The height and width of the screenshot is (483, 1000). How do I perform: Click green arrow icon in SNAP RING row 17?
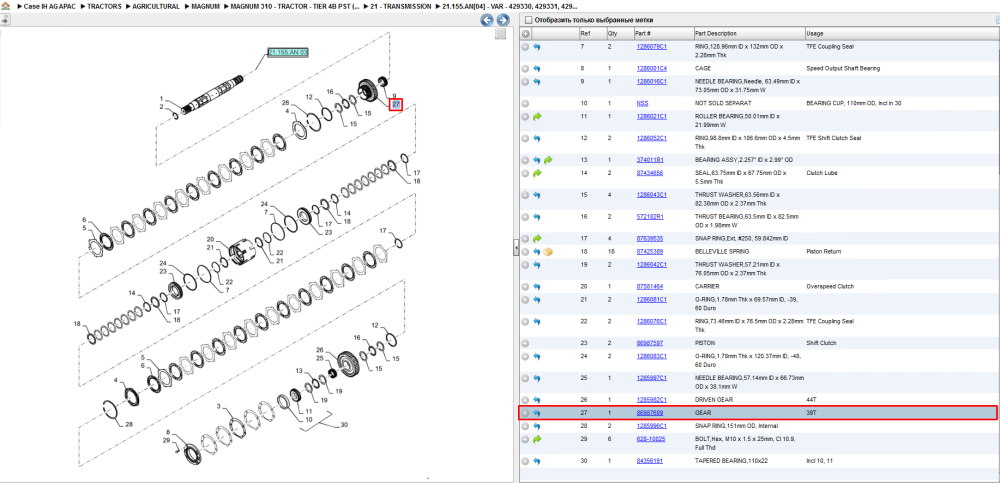click(537, 239)
